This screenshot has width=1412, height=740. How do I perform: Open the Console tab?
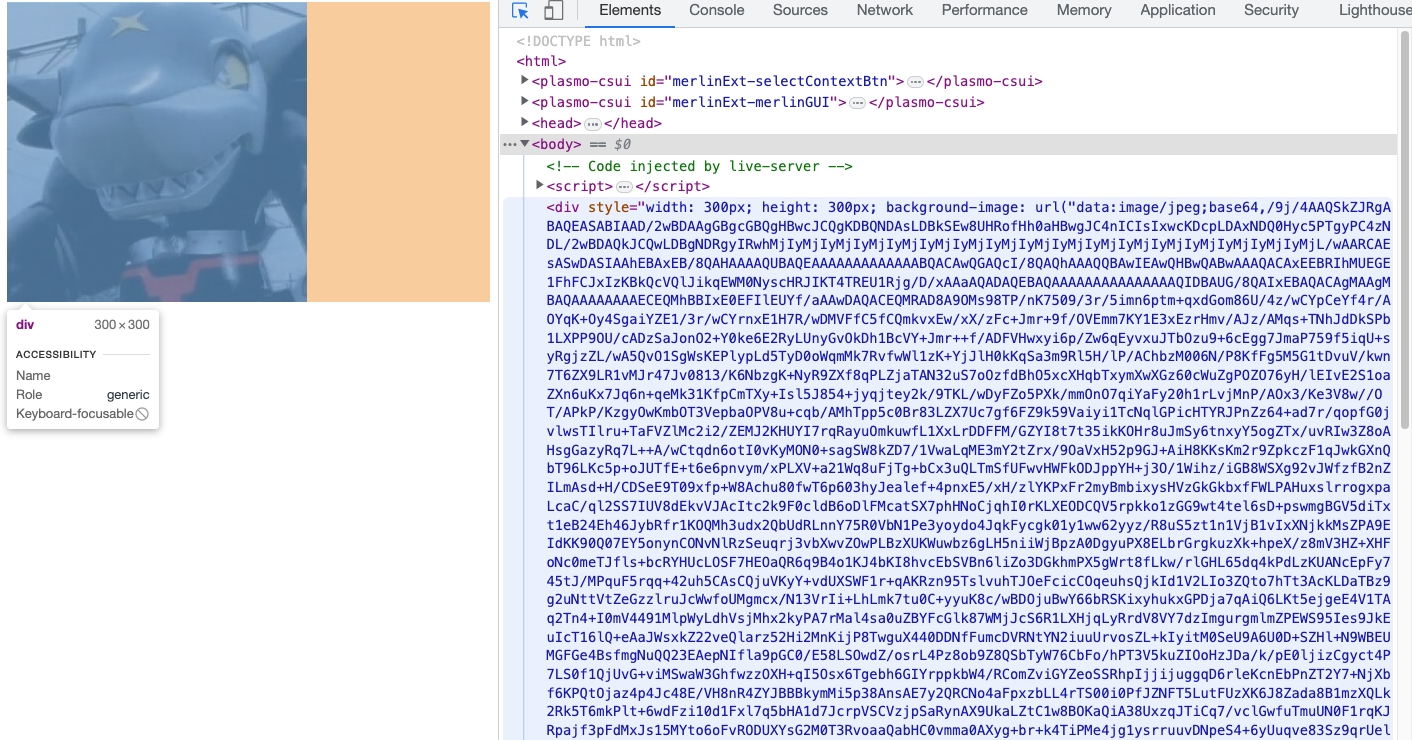tap(717, 10)
